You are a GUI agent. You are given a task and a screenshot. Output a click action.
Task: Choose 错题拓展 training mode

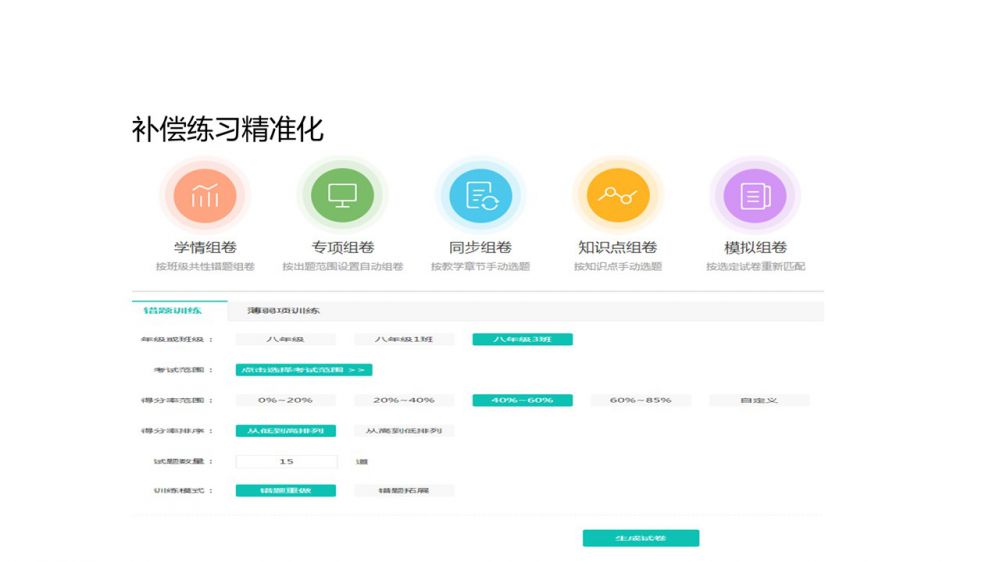coord(404,491)
